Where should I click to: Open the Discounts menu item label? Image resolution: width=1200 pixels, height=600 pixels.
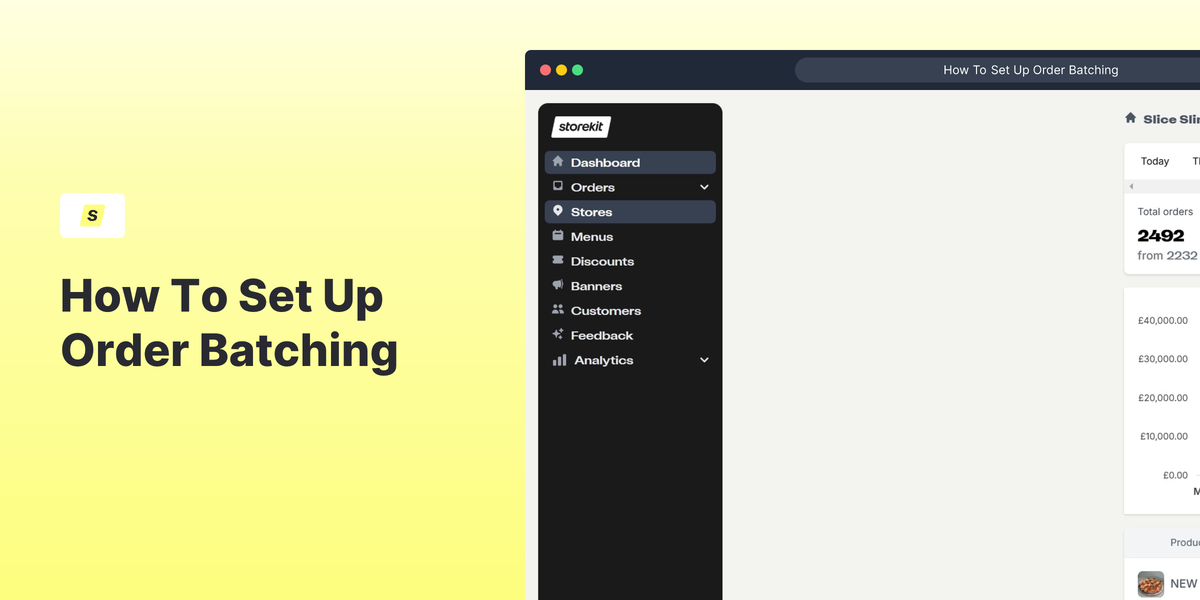tap(602, 261)
